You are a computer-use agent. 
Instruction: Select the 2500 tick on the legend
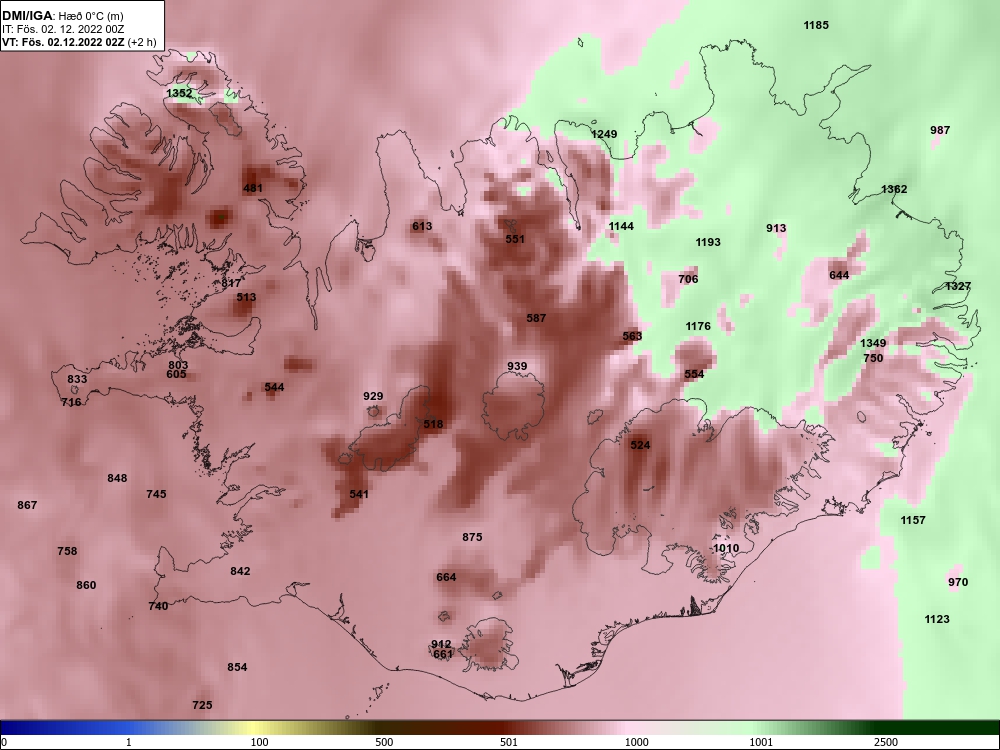(x=886, y=742)
